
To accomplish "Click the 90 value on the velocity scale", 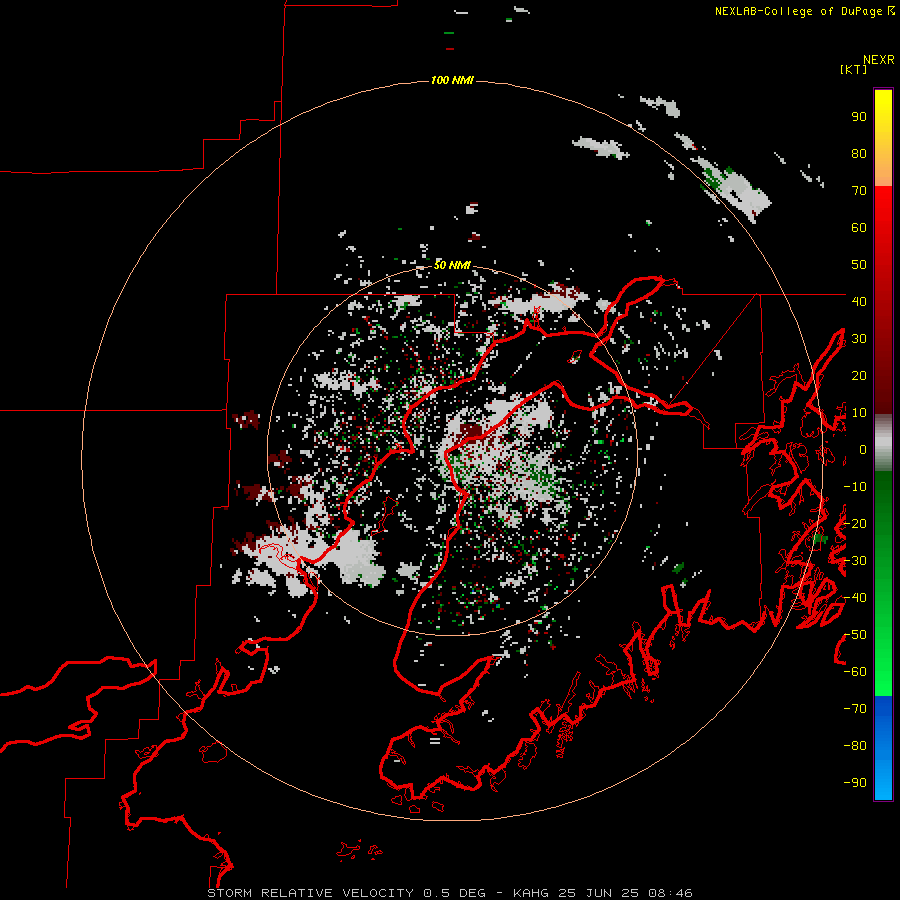I will click(x=859, y=117).
